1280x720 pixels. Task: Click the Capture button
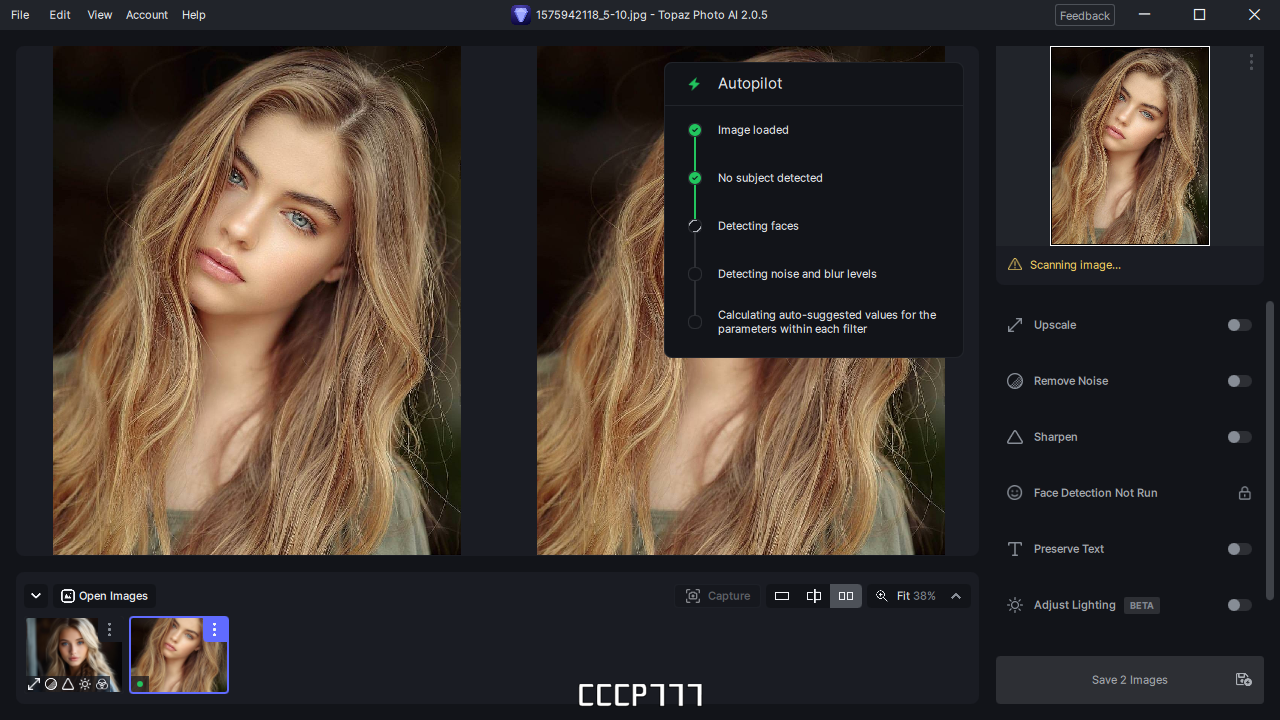click(x=718, y=596)
